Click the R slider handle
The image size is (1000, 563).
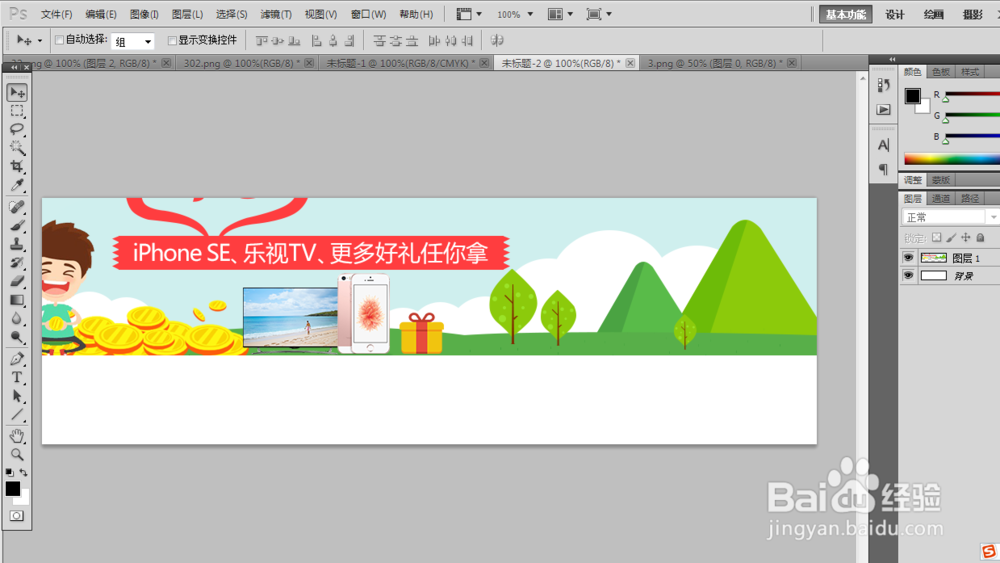coord(946,99)
